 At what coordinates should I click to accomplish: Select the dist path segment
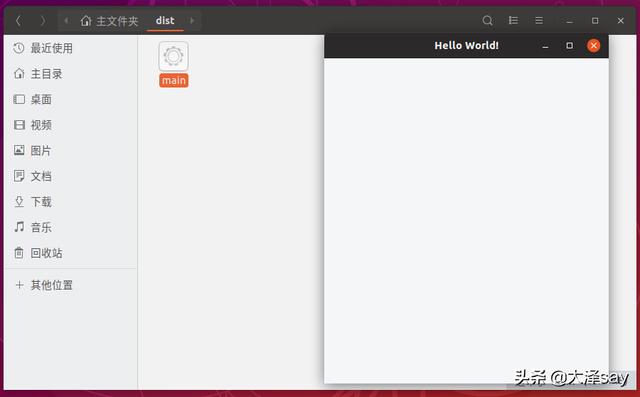click(x=165, y=21)
